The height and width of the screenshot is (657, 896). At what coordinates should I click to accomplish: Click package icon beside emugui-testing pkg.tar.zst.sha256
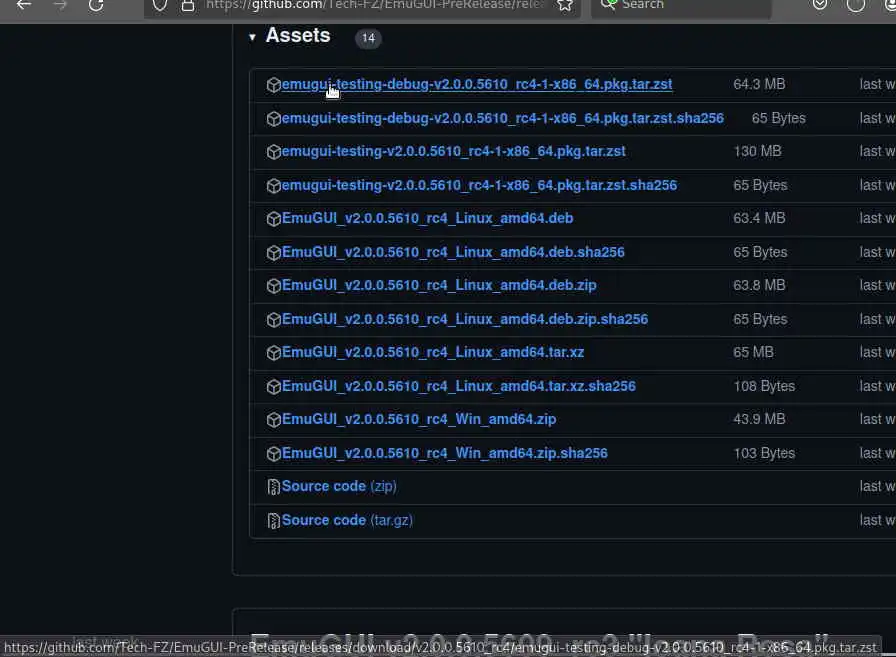coord(274,186)
